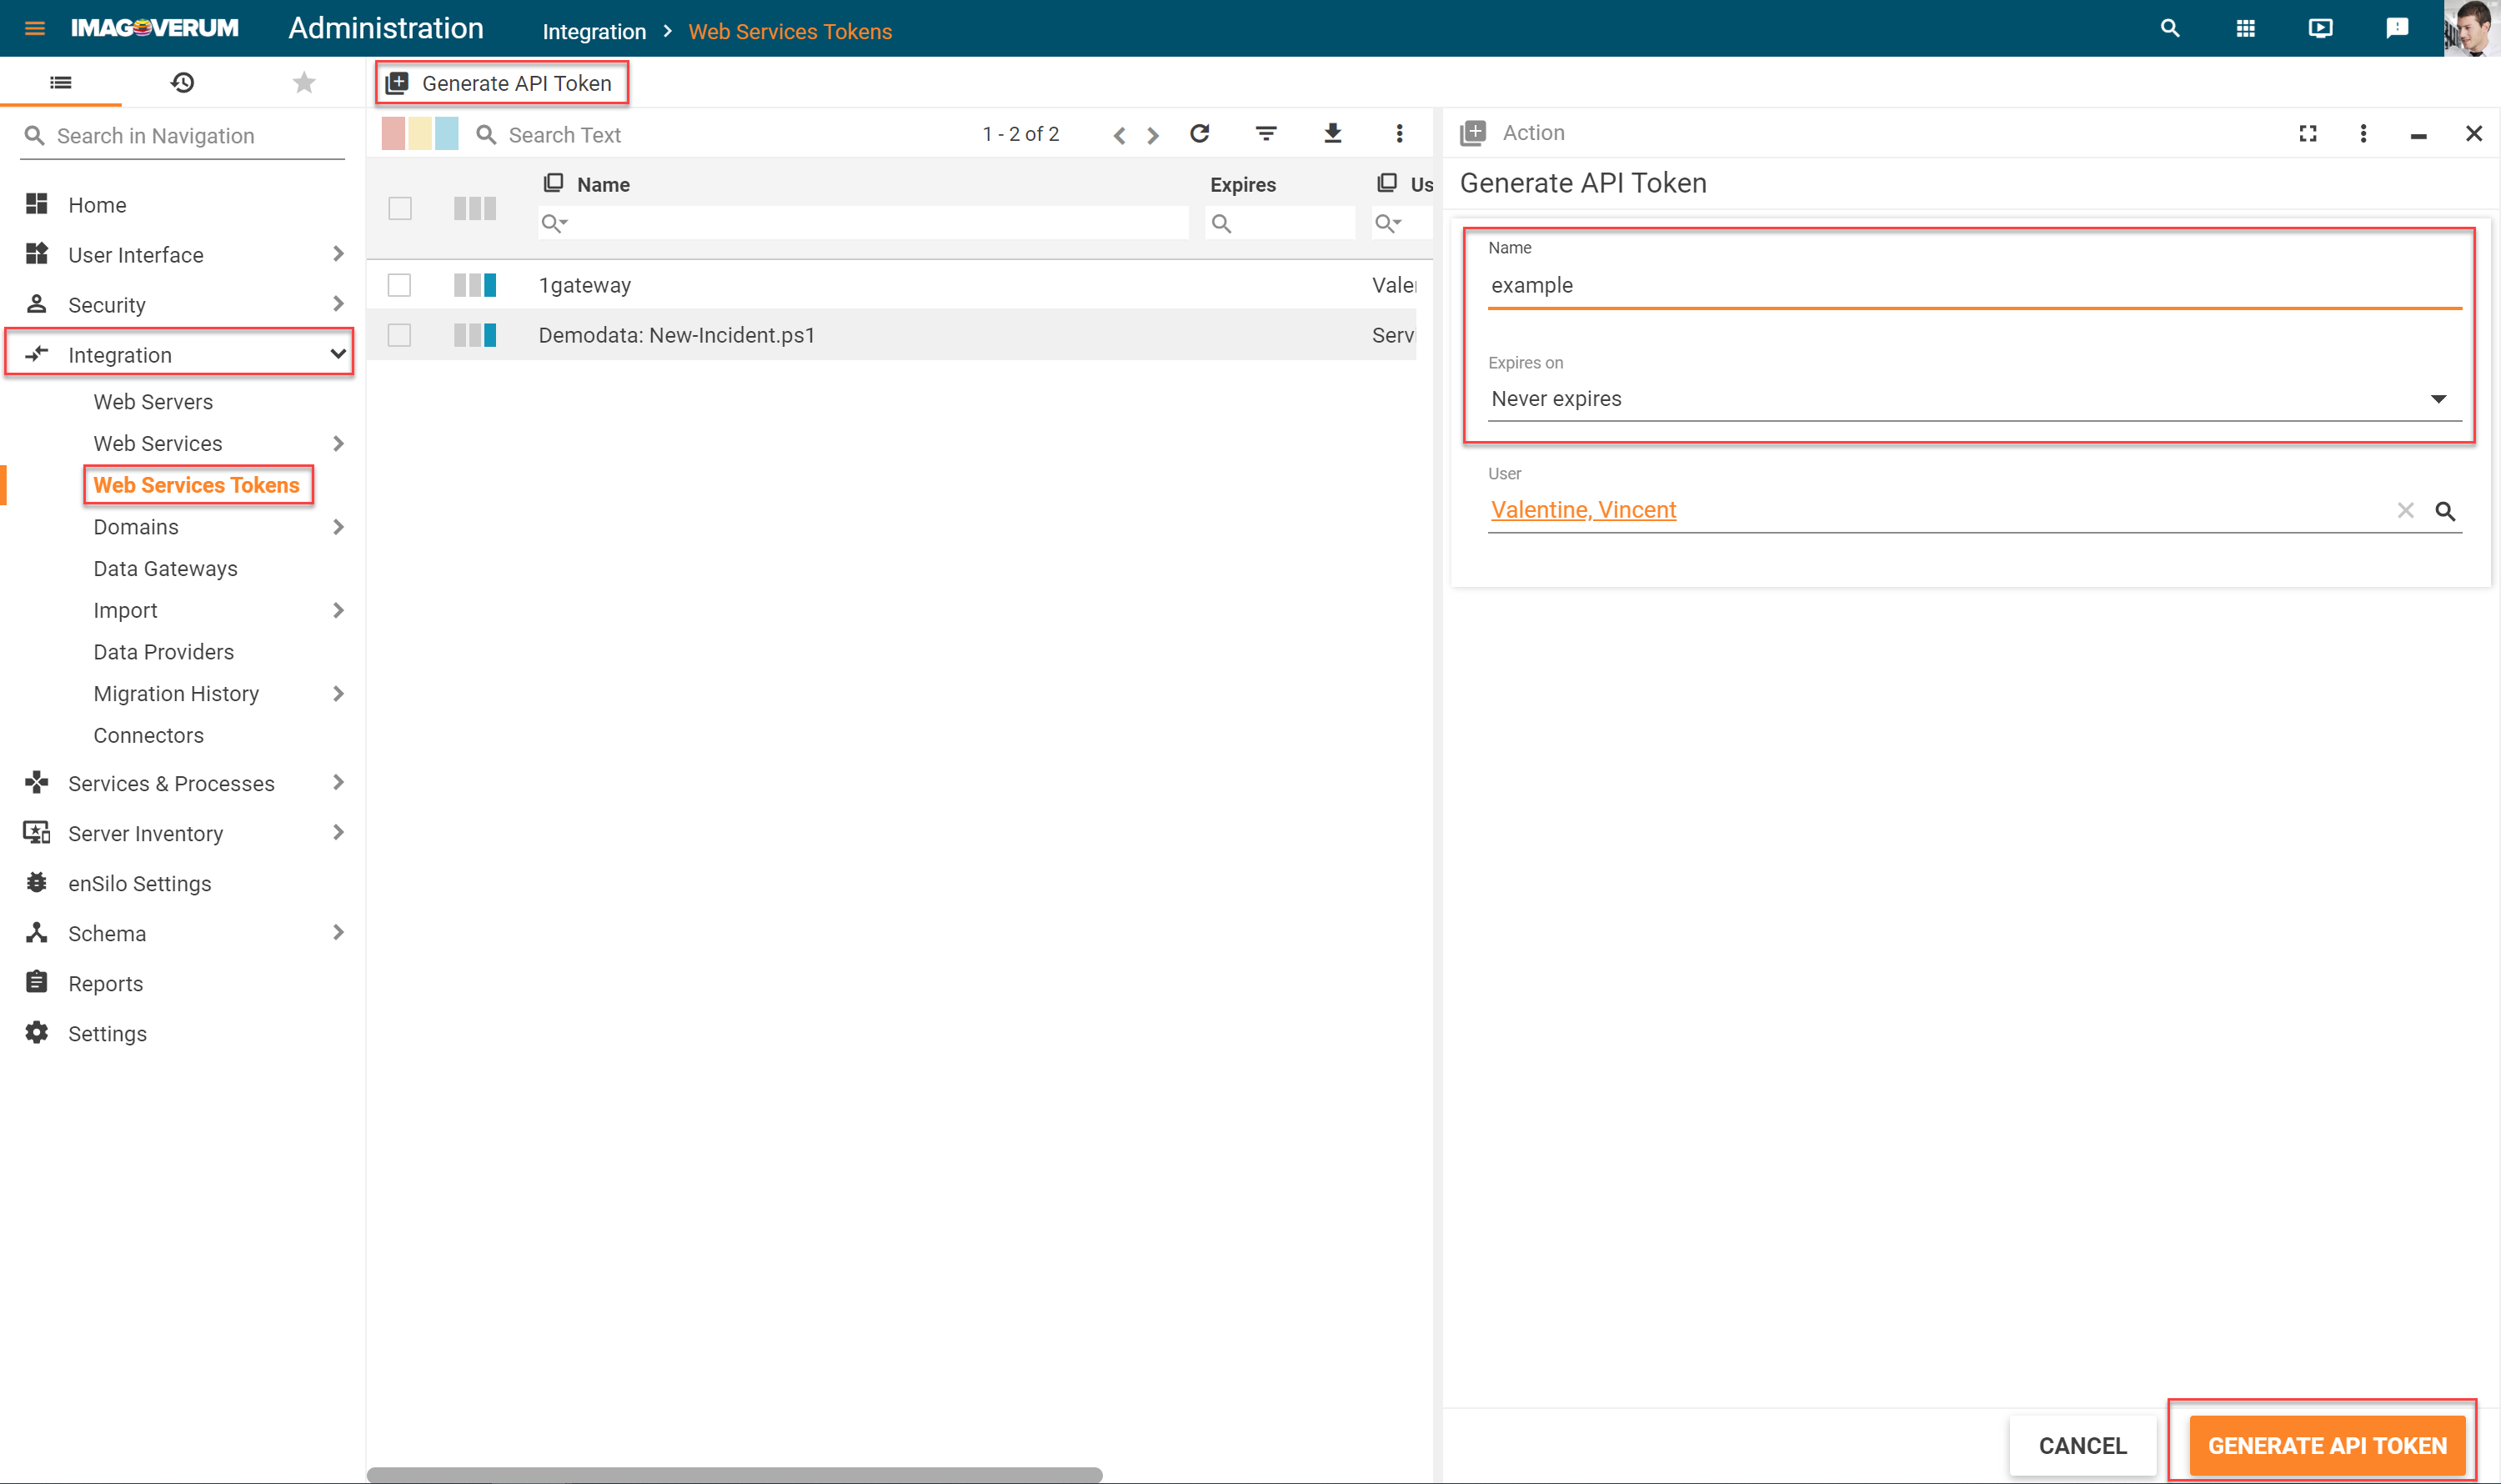2501x1484 pixels.
Task: Click the red color filter swatch
Action: coord(393,134)
